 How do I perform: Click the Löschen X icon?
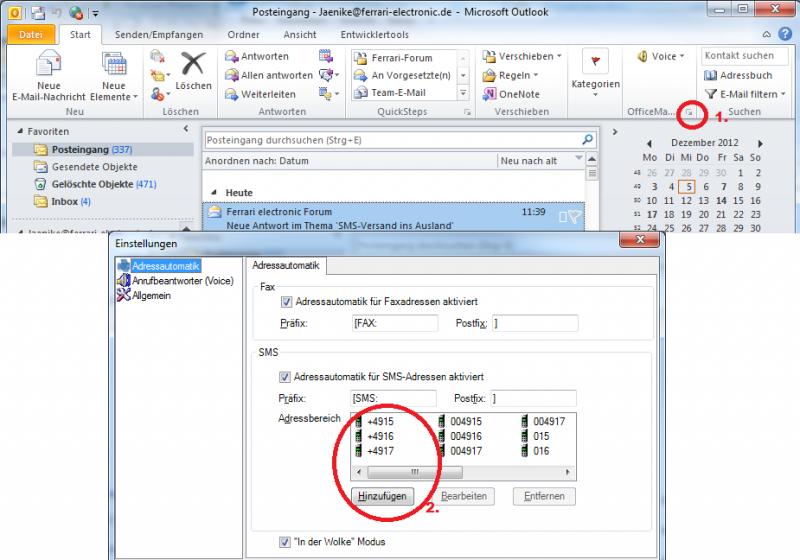tap(193, 64)
